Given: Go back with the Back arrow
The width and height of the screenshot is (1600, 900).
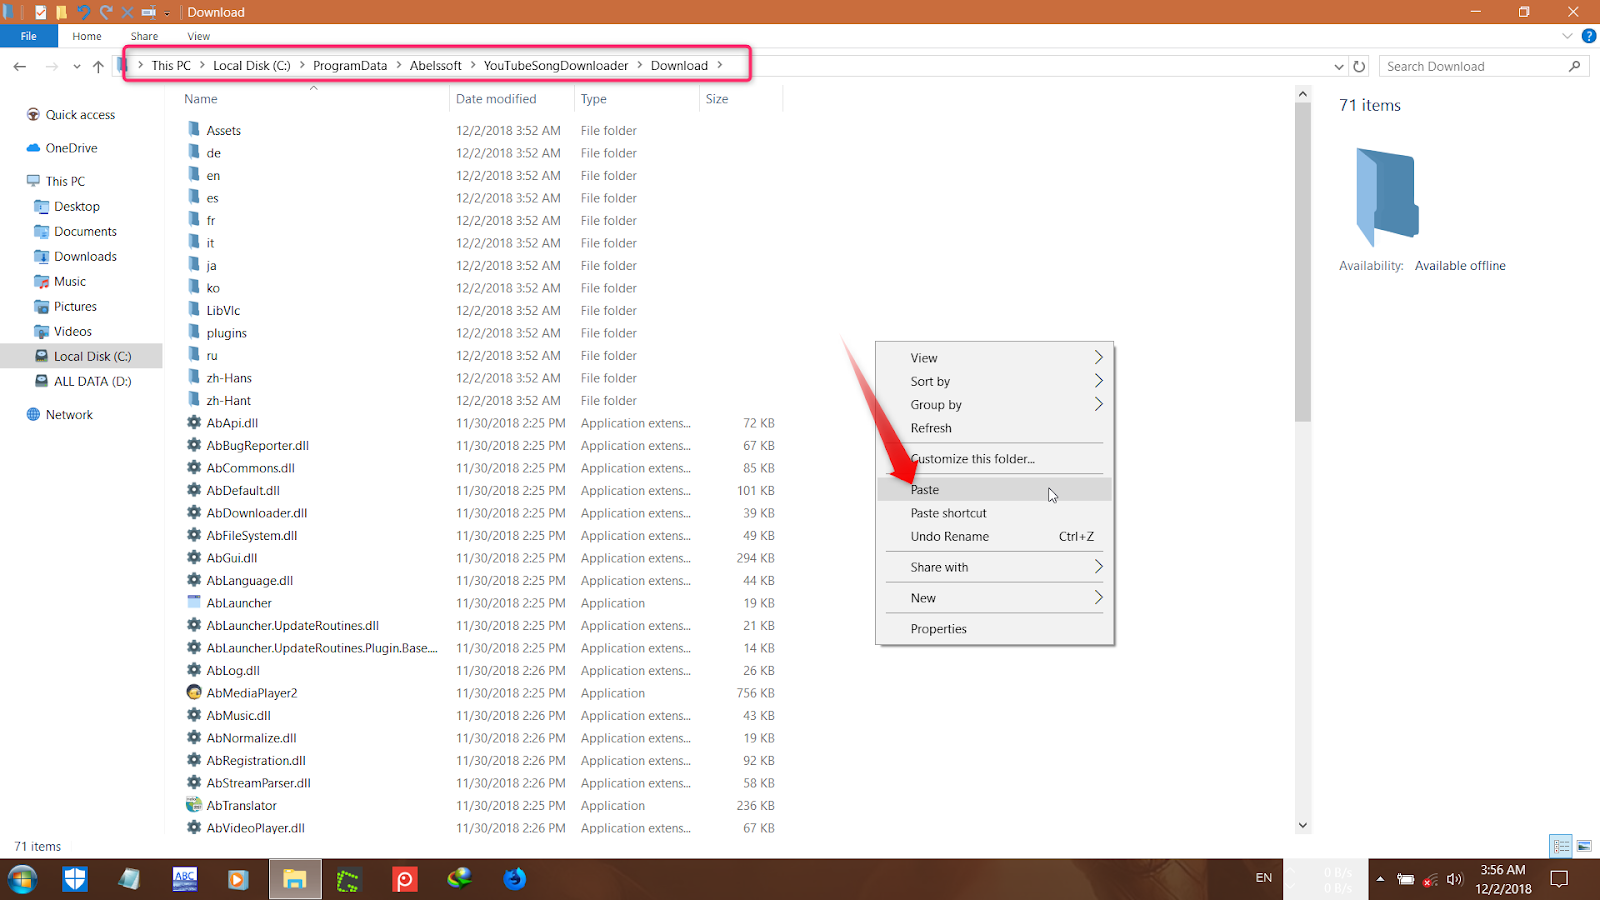Looking at the screenshot, I should click(20, 66).
